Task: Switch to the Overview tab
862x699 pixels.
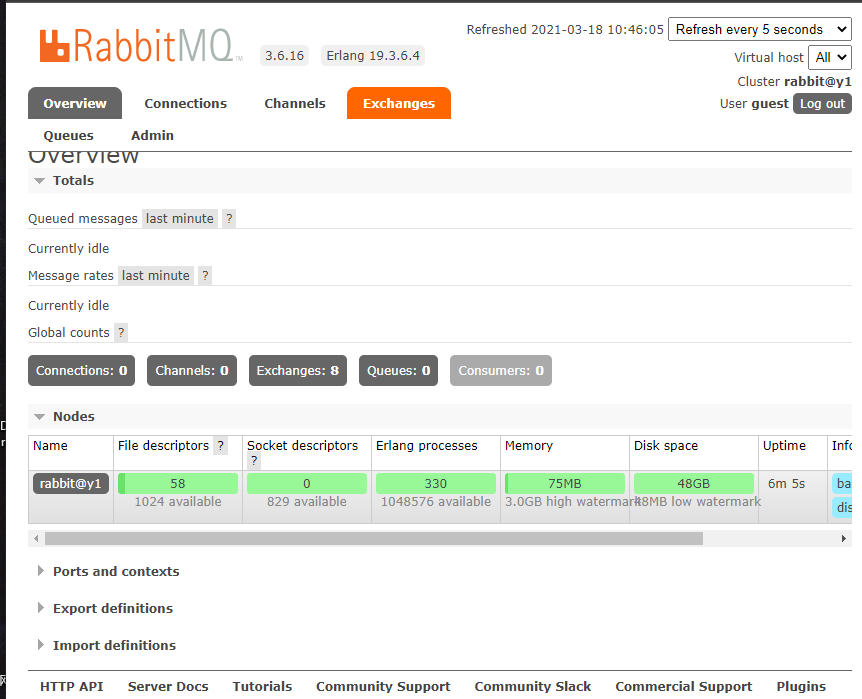Action: [75, 103]
